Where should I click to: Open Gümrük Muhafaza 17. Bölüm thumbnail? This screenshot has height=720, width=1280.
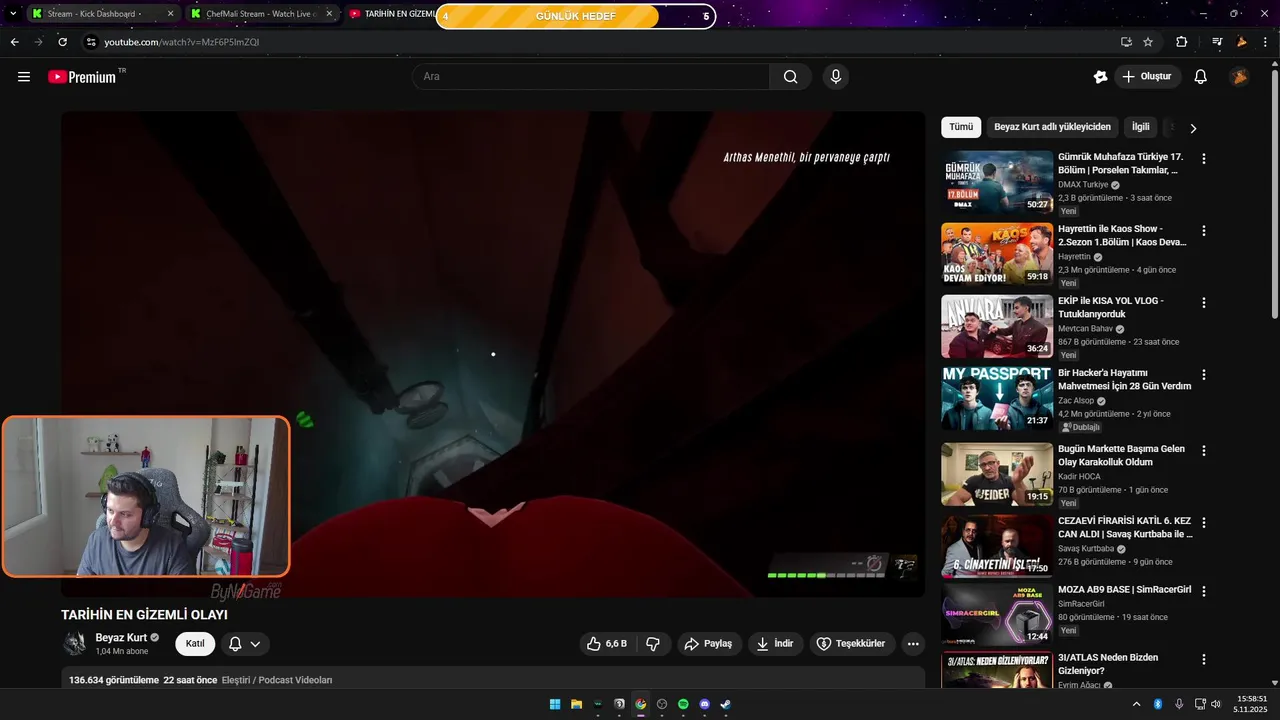point(997,182)
